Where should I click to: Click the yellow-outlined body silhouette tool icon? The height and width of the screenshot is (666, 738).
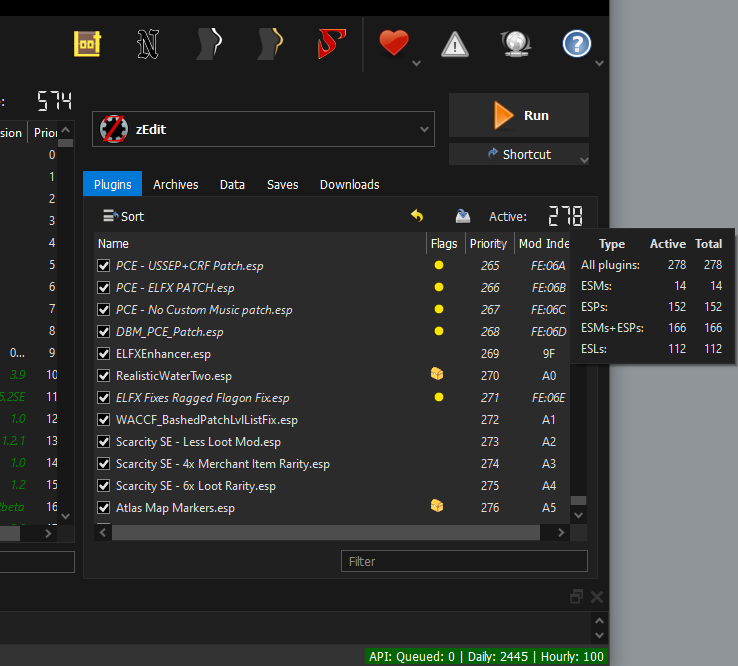coord(270,44)
